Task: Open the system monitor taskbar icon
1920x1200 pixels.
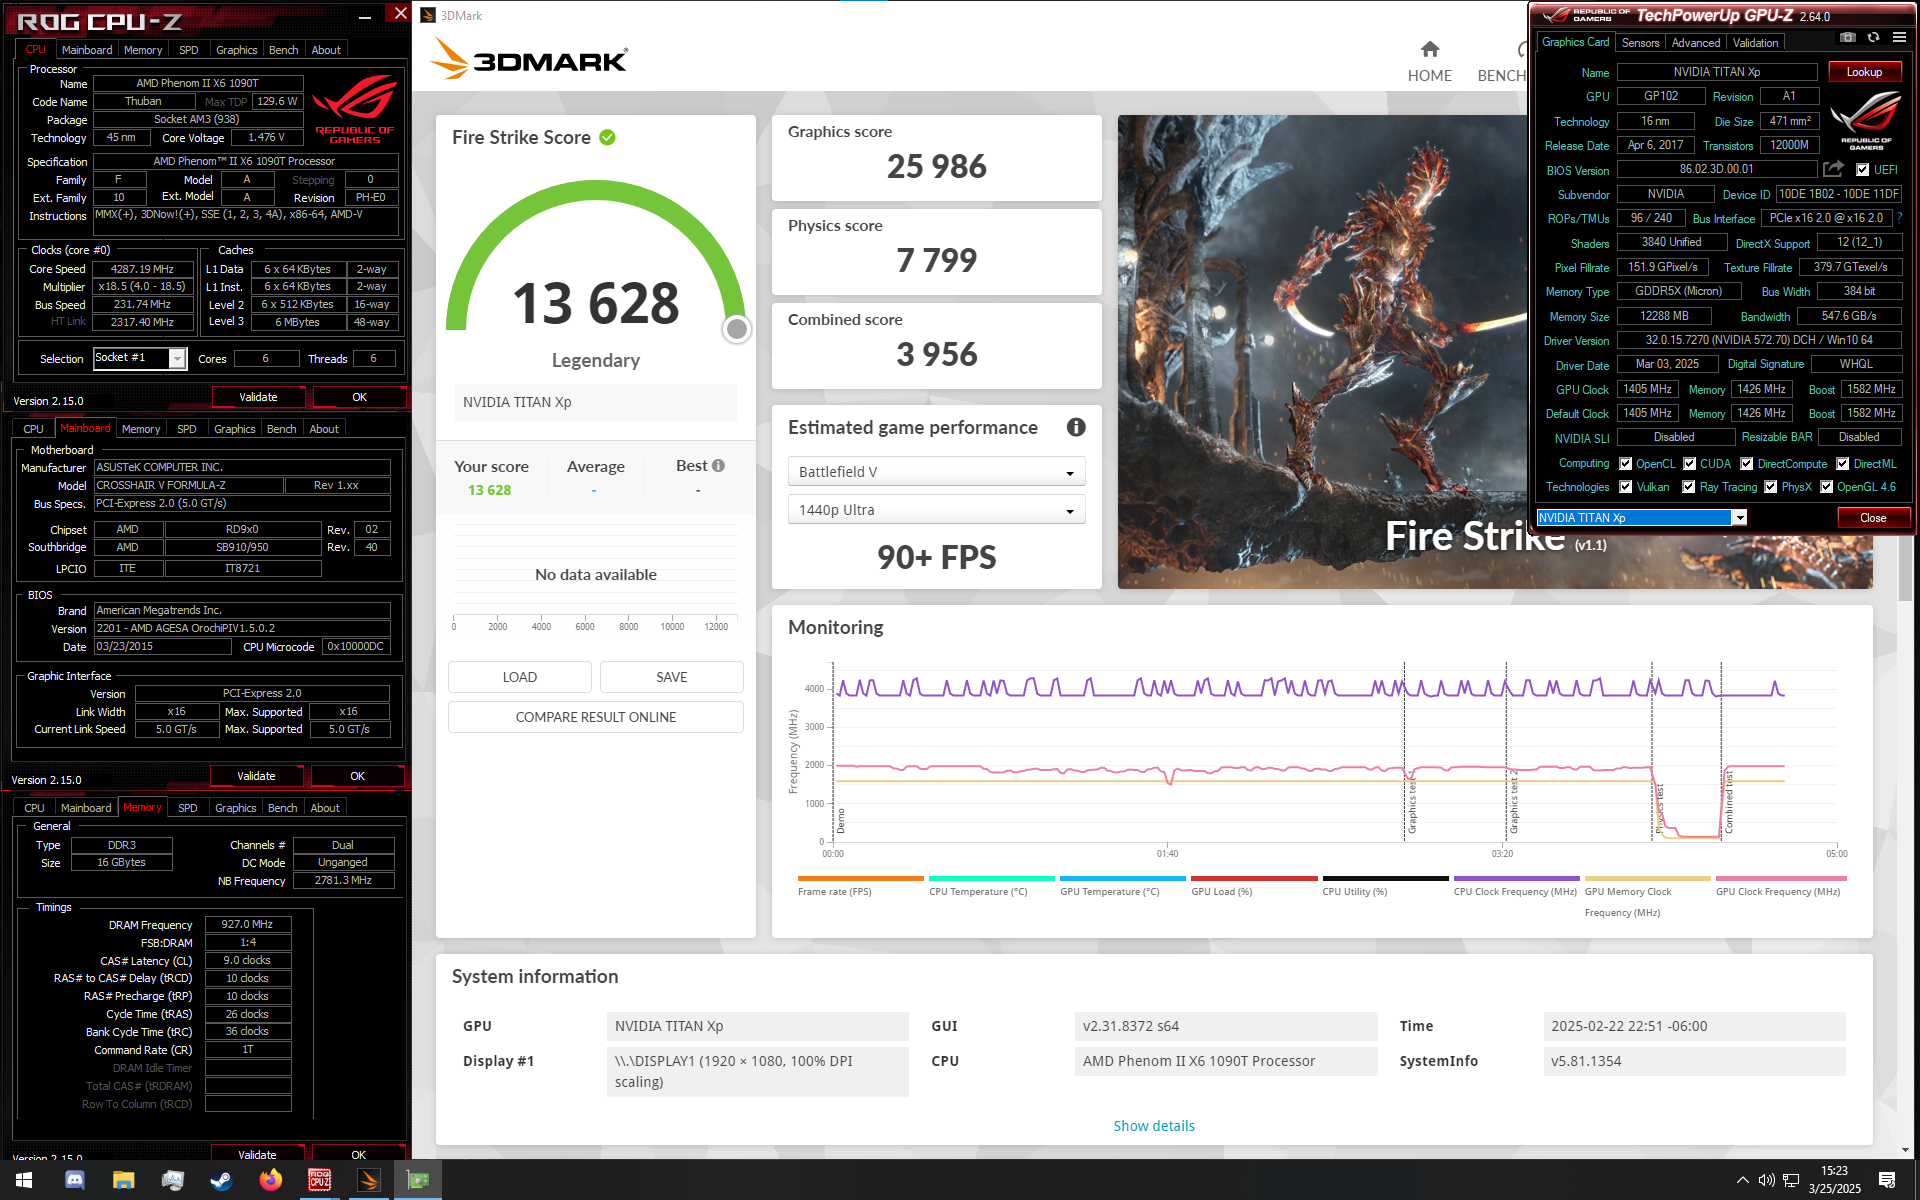Action: coord(172,1180)
